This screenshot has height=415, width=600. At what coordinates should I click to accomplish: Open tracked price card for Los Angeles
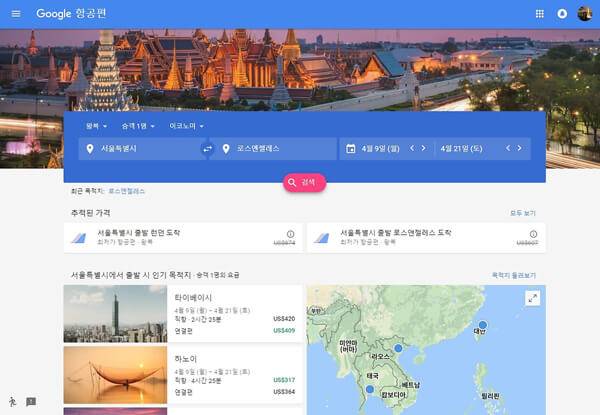[x=426, y=238]
